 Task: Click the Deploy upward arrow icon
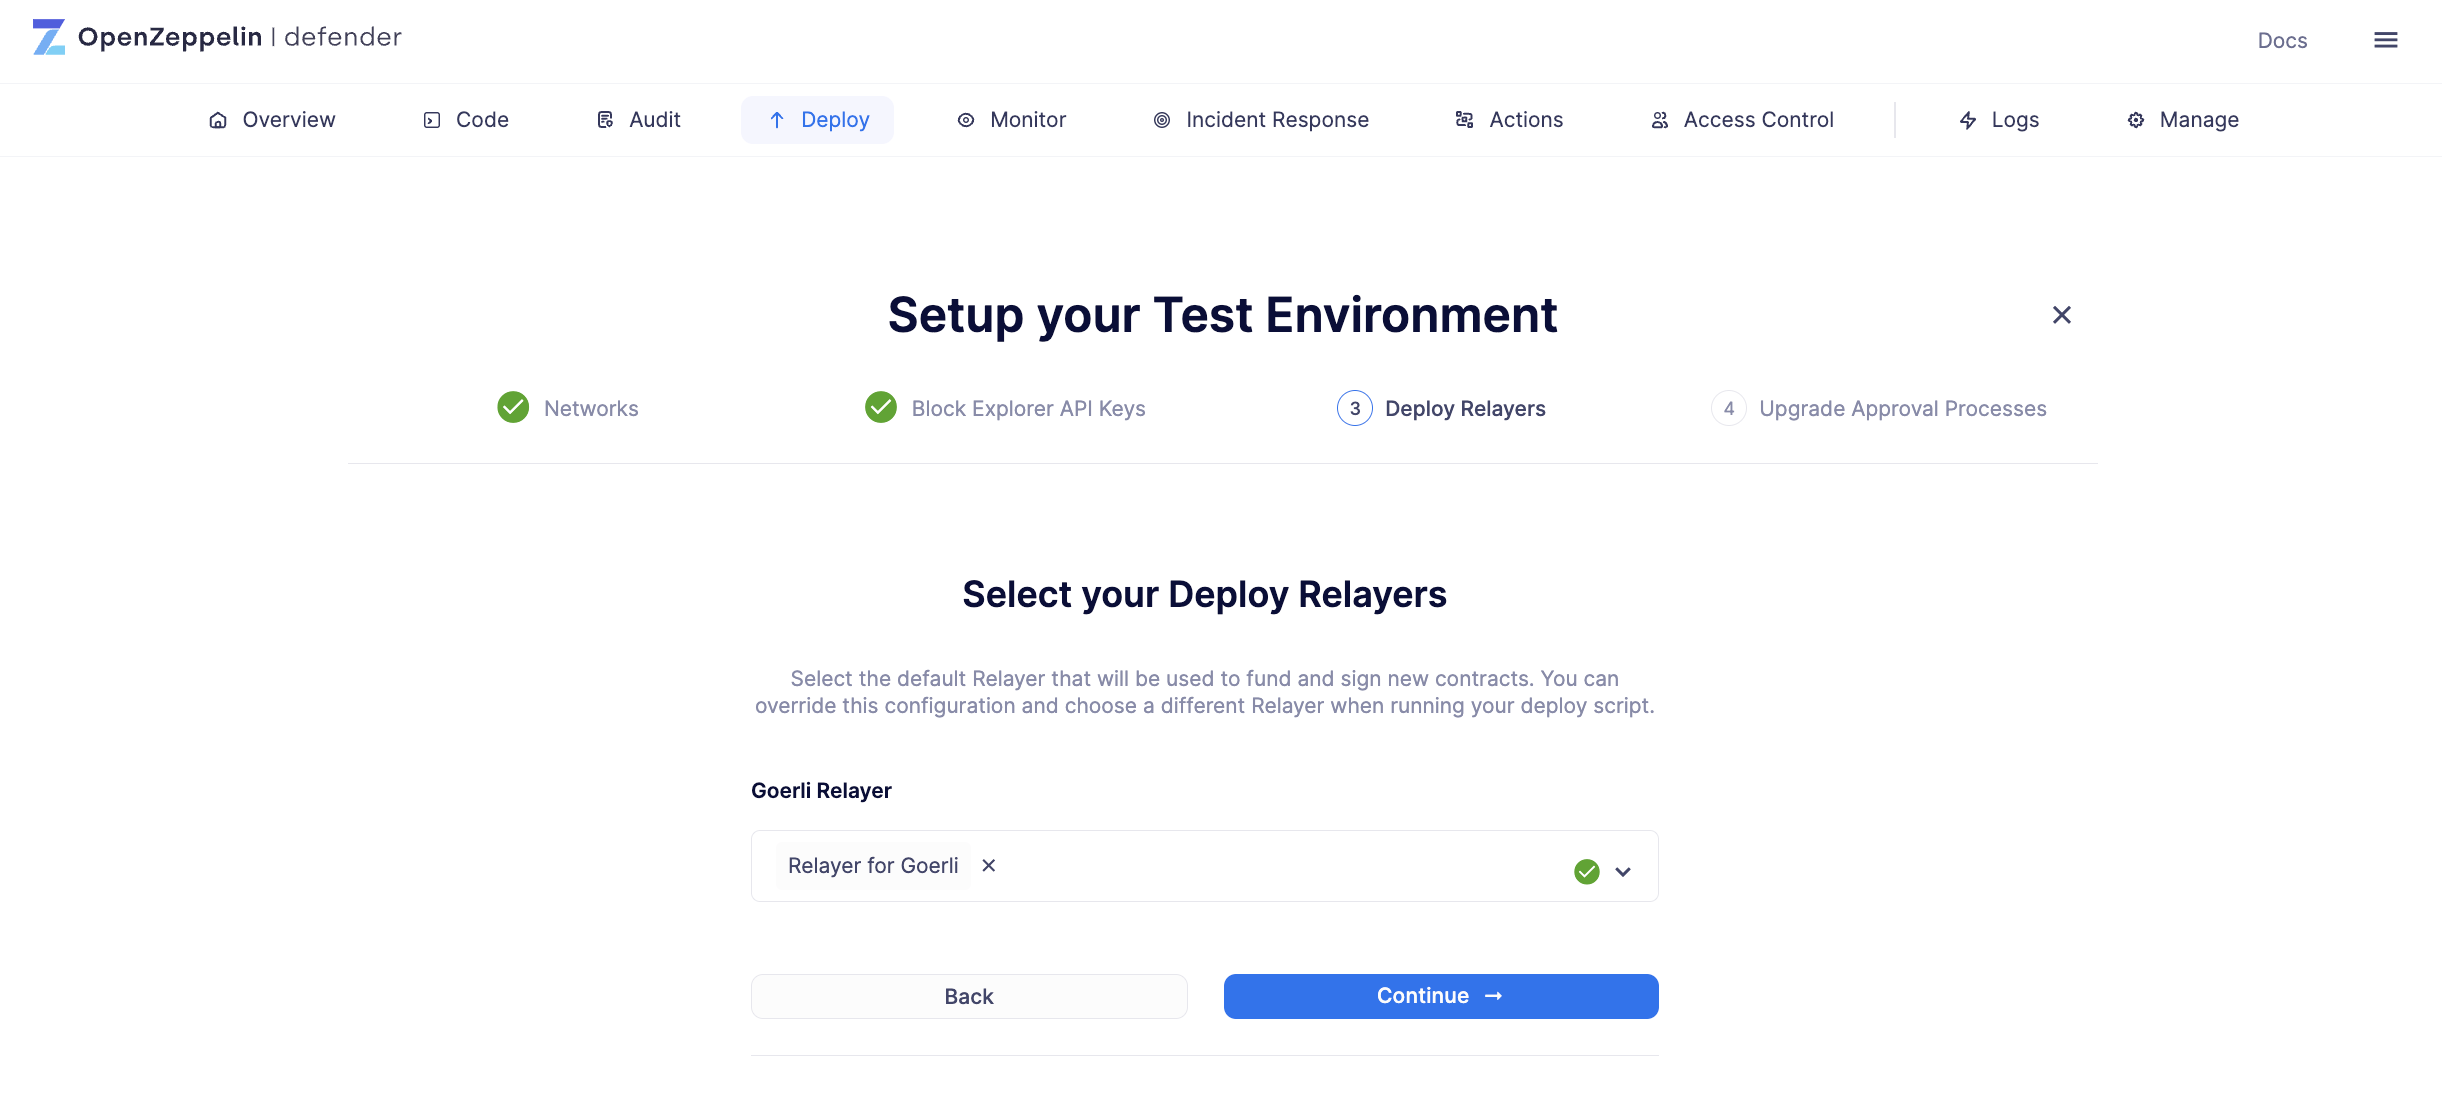point(776,120)
